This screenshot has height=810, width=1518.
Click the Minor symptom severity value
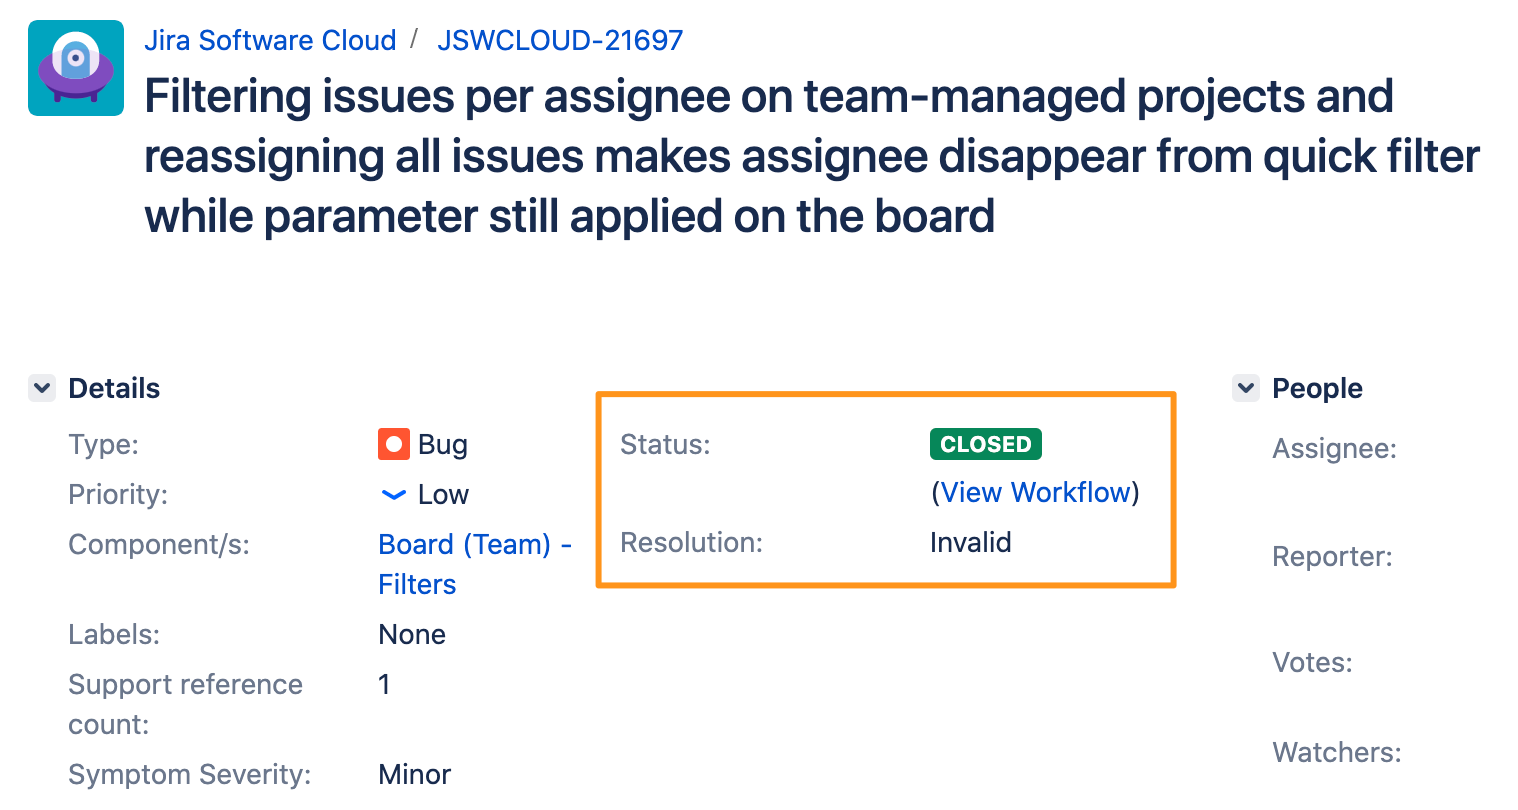(x=415, y=774)
